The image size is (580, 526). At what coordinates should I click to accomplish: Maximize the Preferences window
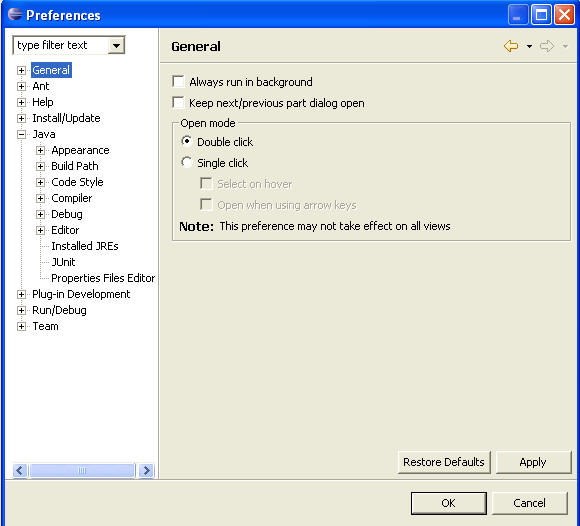[541, 15]
